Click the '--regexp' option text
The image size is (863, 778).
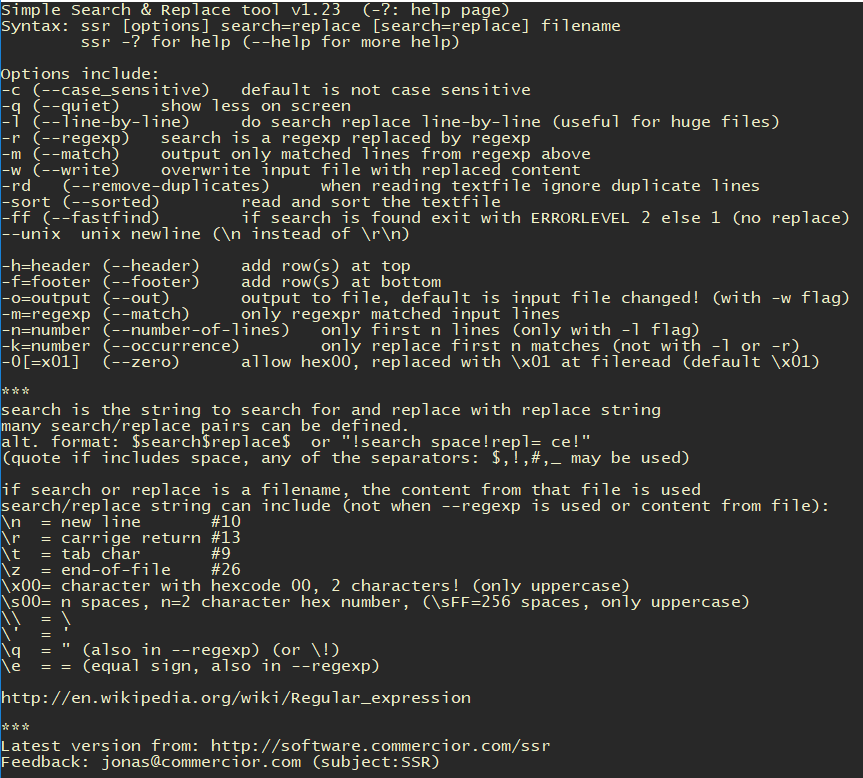[x=81, y=138]
